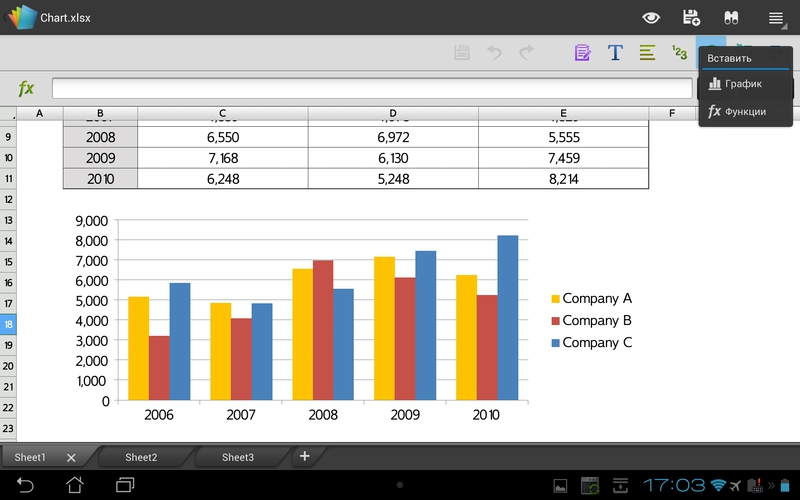Image resolution: width=800 pixels, height=500 pixels.
Task: Open the hamburger overflow menu
Action: coord(776,18)
